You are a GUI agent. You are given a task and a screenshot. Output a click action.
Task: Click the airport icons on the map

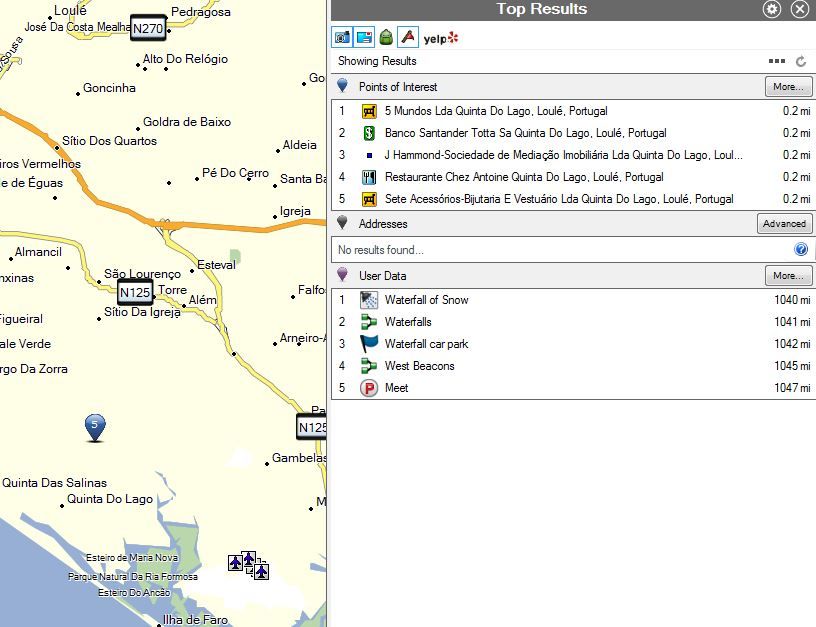[x=248, y=565]
